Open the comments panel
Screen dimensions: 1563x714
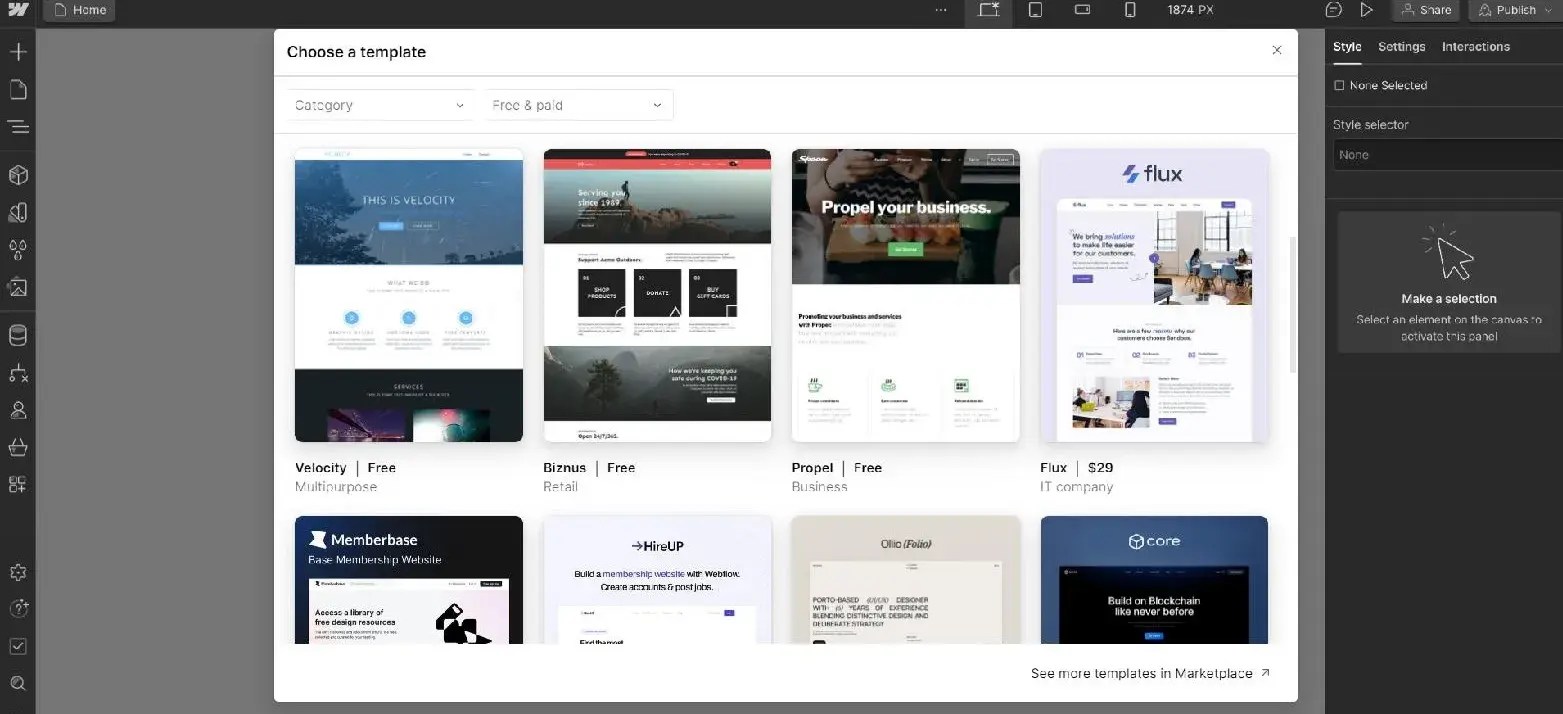(1333, 9)
